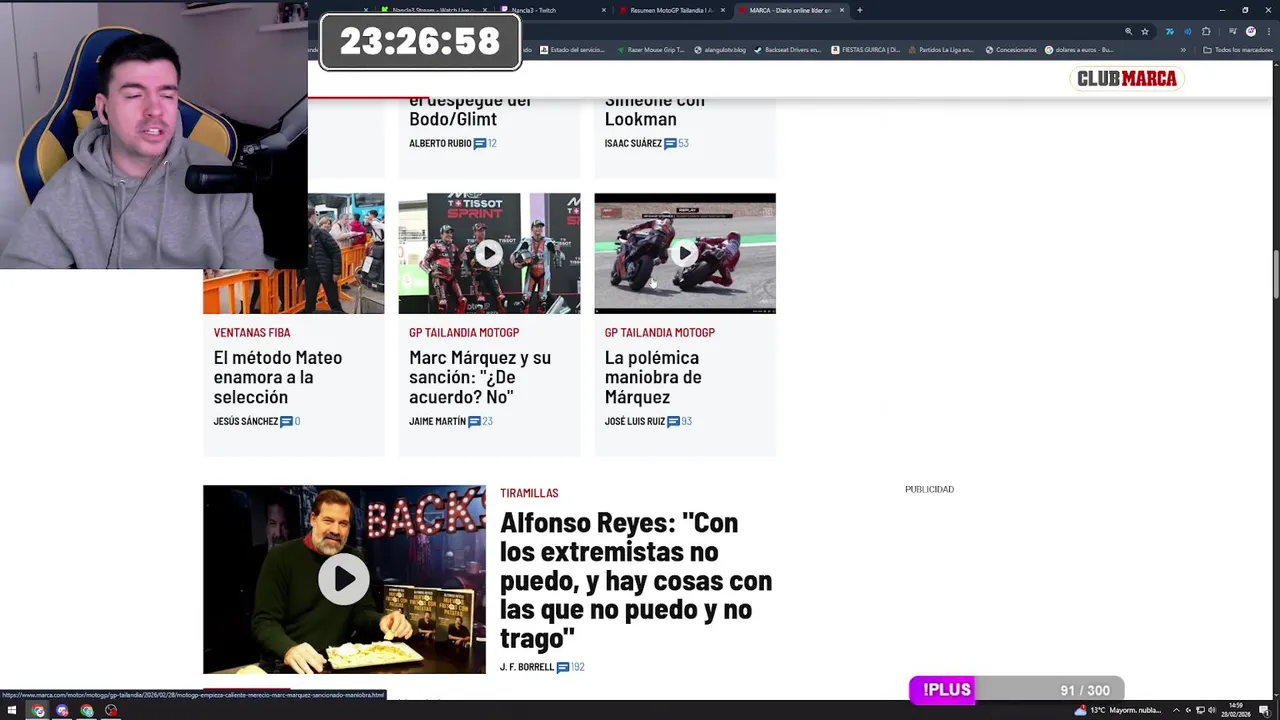Open the Simeone con Lookman headline
This screenshot has height=720, width=1280.
pyautogui.click(x=655, y=109)
